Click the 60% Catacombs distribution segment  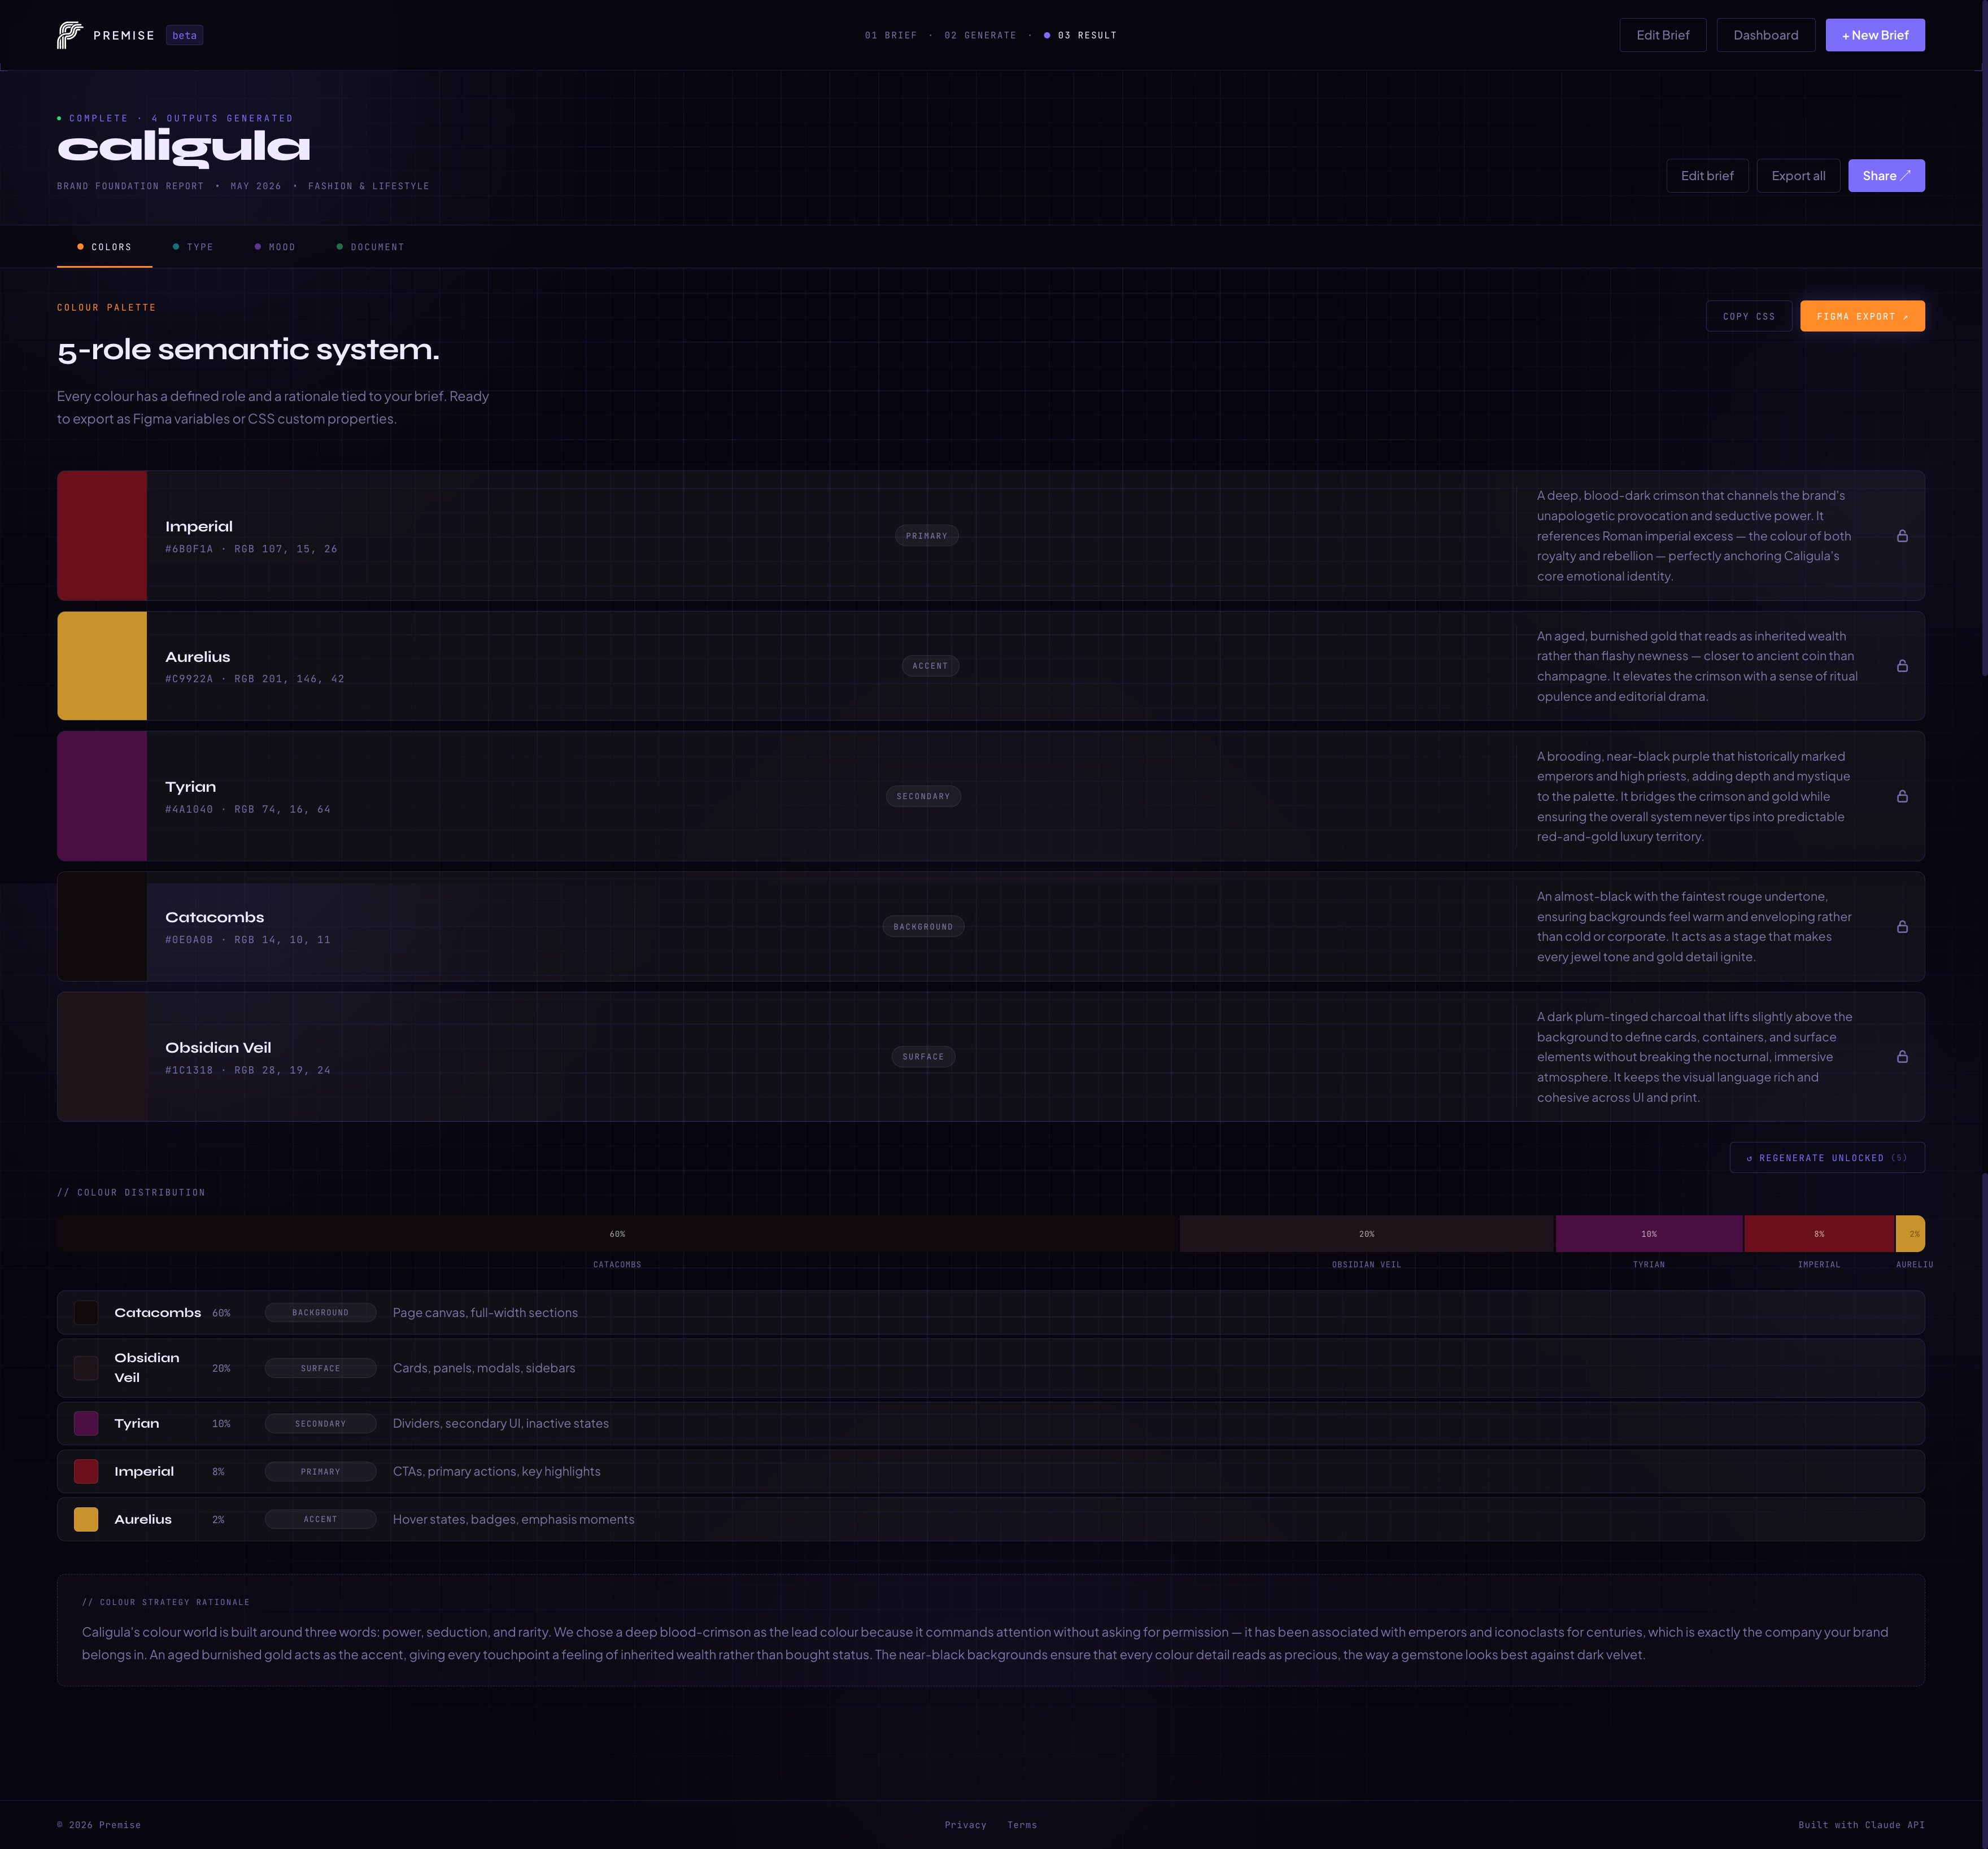(x=617, y=1234)
